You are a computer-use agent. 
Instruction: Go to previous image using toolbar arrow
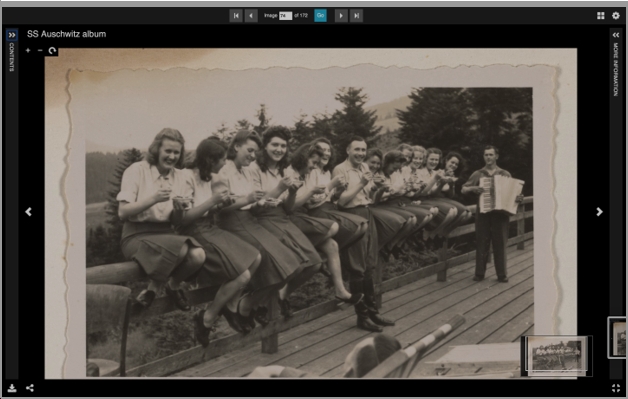251,16
